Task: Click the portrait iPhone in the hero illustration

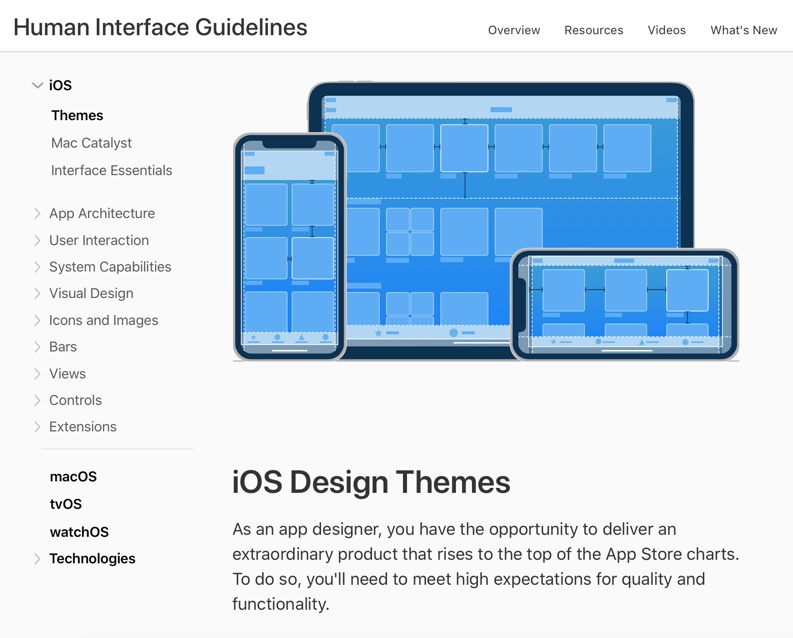Action: pos(290,247)
